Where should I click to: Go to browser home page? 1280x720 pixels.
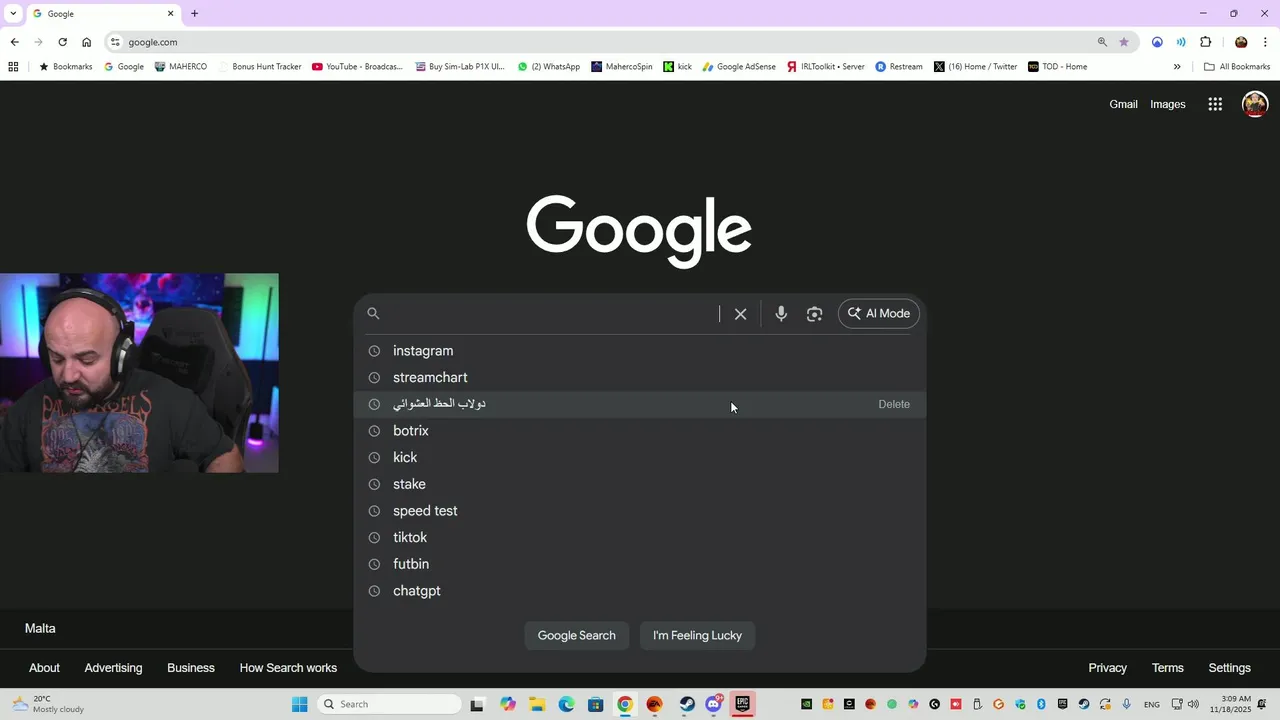click(x=86, y=42)
